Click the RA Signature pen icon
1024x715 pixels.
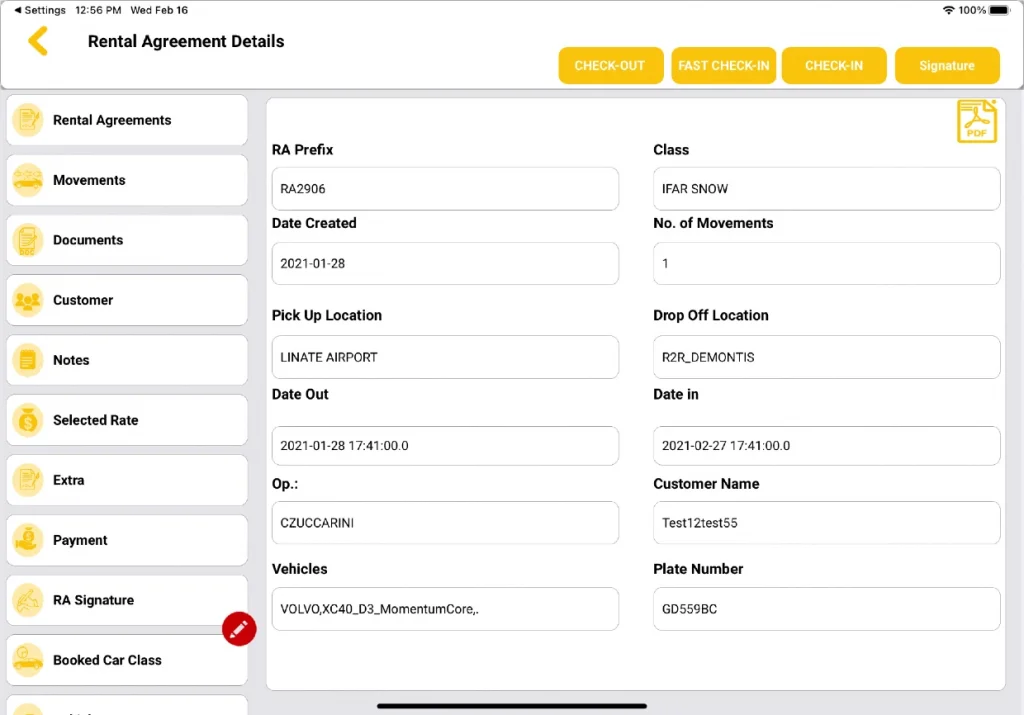click(x=27, y=600)
